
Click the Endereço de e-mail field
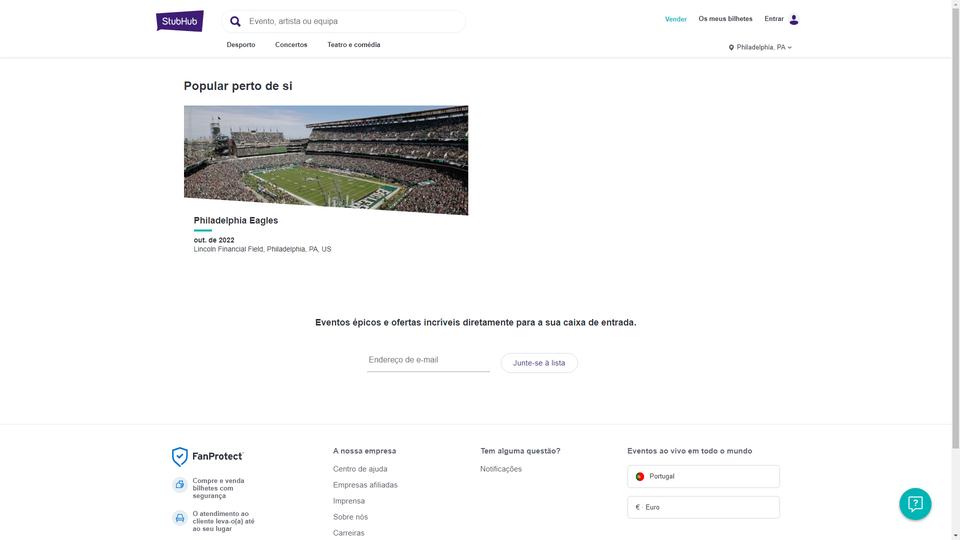428,361
